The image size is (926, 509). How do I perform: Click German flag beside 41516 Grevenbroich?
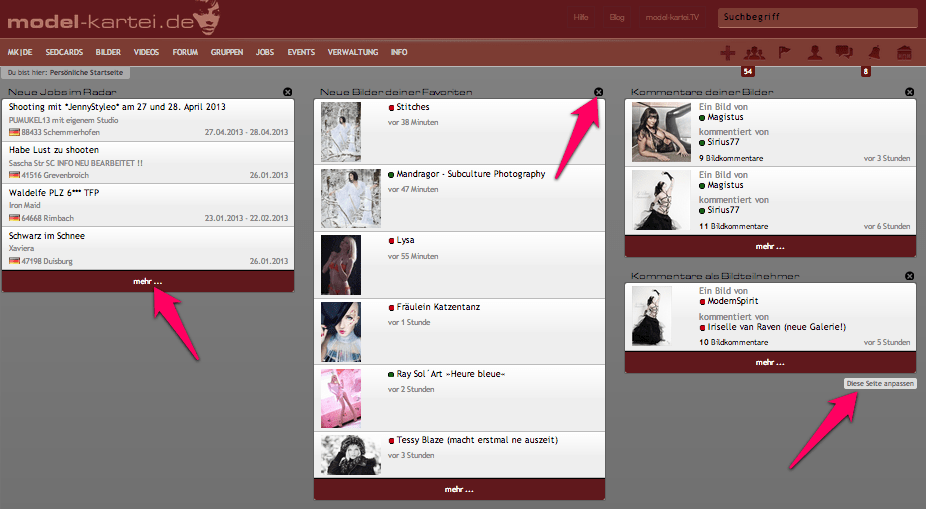click(14, 175)
